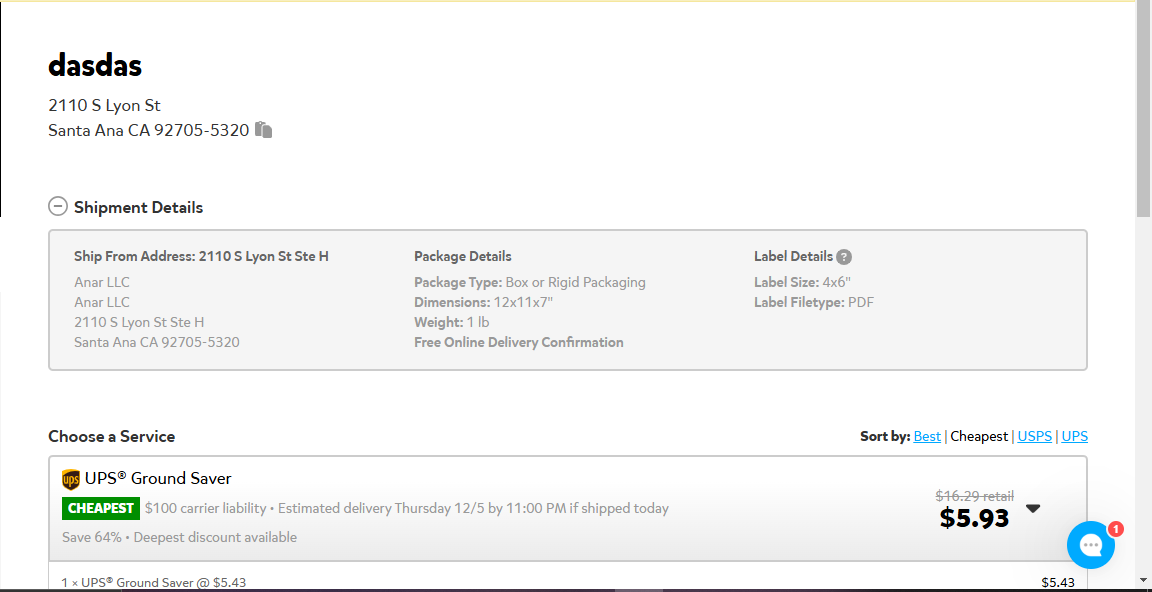Click the Ship From Address heading

point(201,256)
